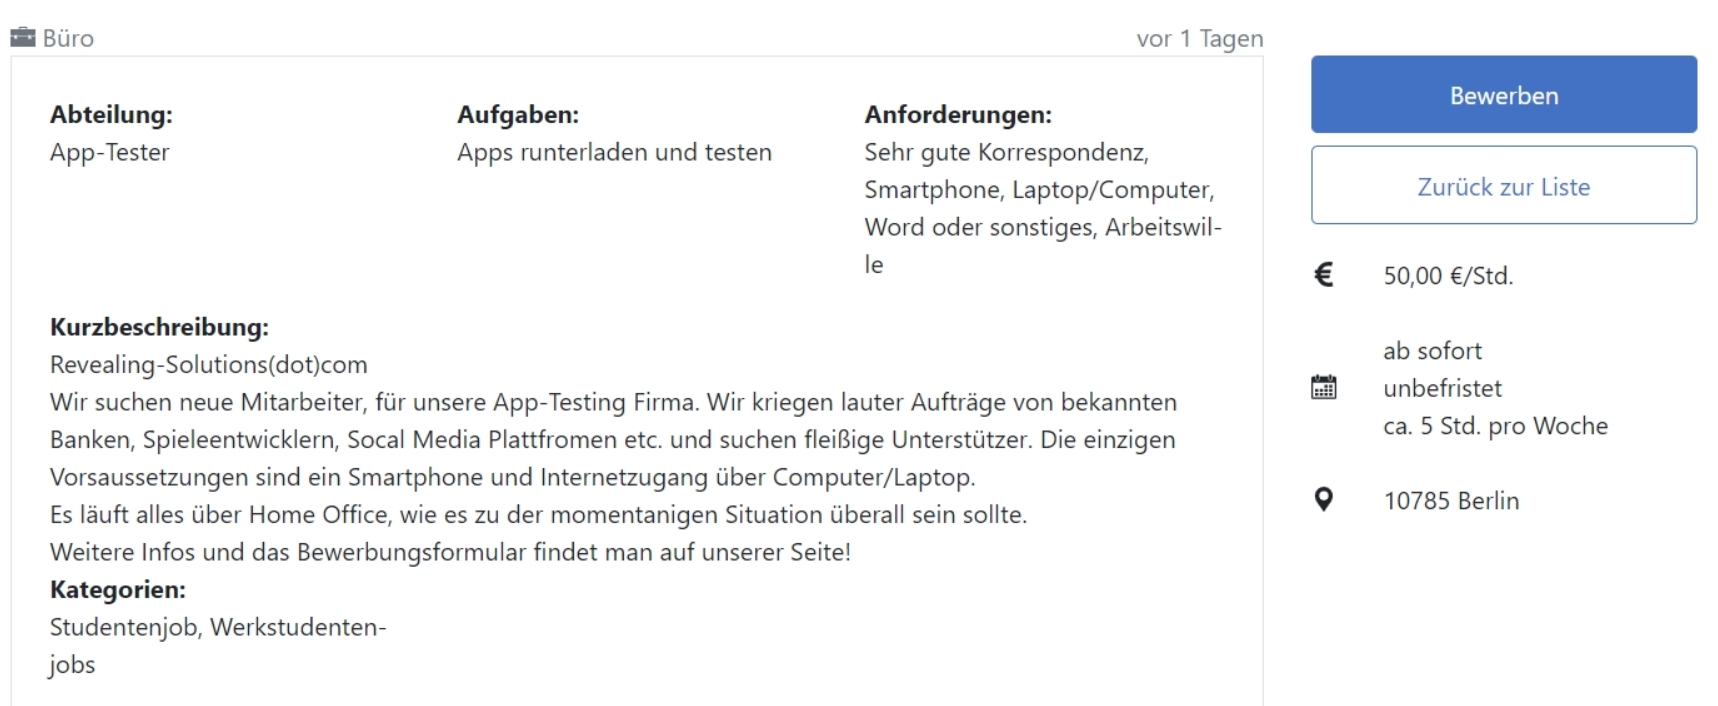The image size is (1718, 706).
Task: Click the euro currency icon
Action: 1323,275
